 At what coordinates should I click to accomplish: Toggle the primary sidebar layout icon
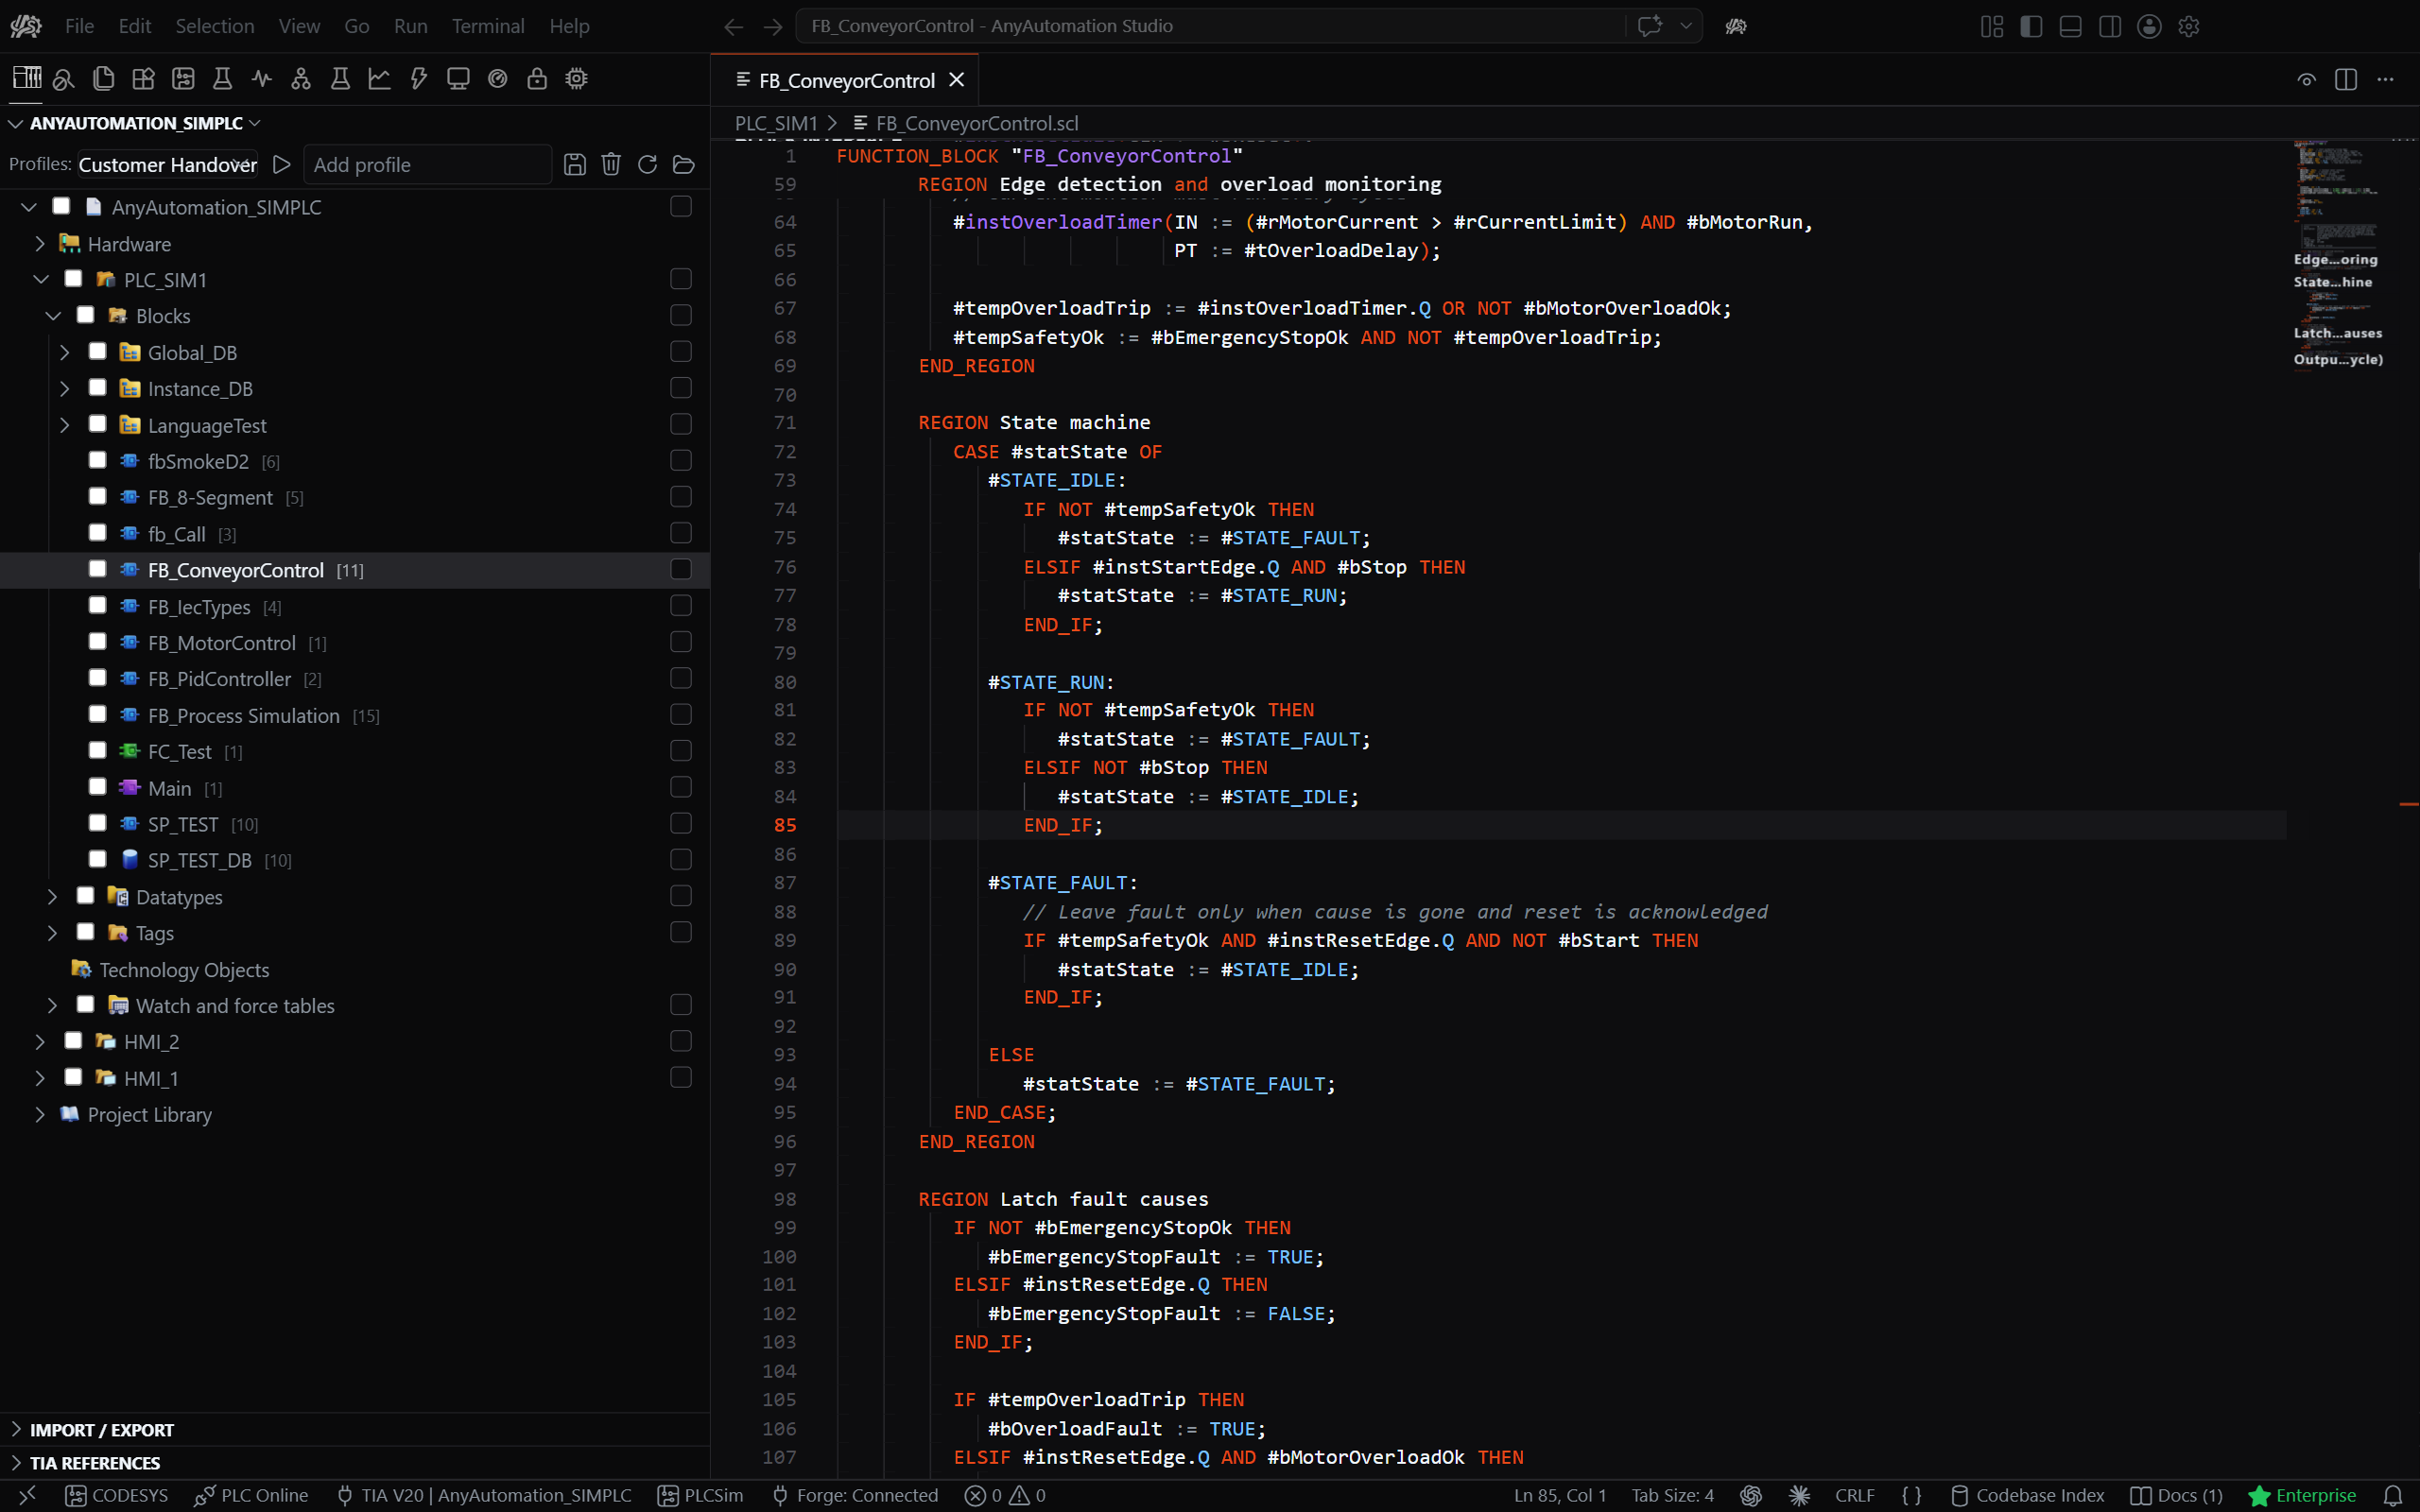click(x=2031, y=26)
